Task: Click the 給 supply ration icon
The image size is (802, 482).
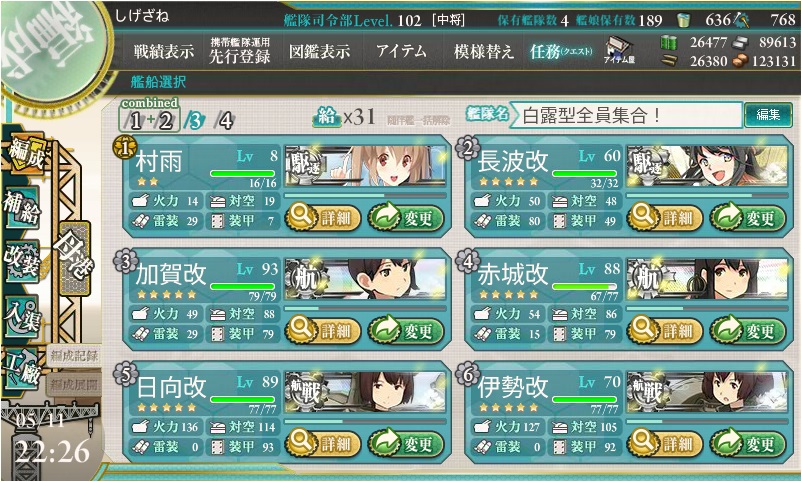Action: 326,117
